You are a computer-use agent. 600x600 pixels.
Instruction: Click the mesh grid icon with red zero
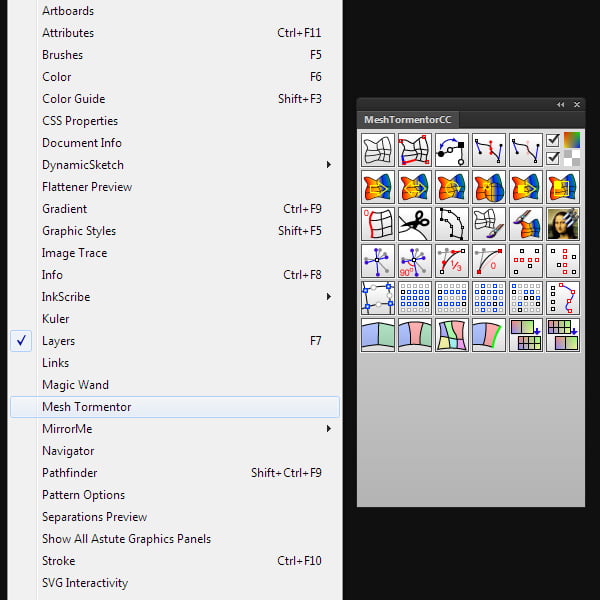378,224
